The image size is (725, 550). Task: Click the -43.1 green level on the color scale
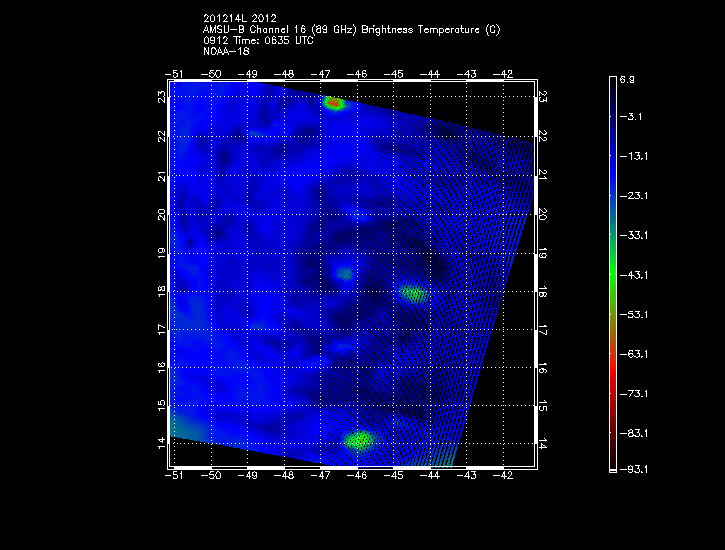[x=632, y=274]
